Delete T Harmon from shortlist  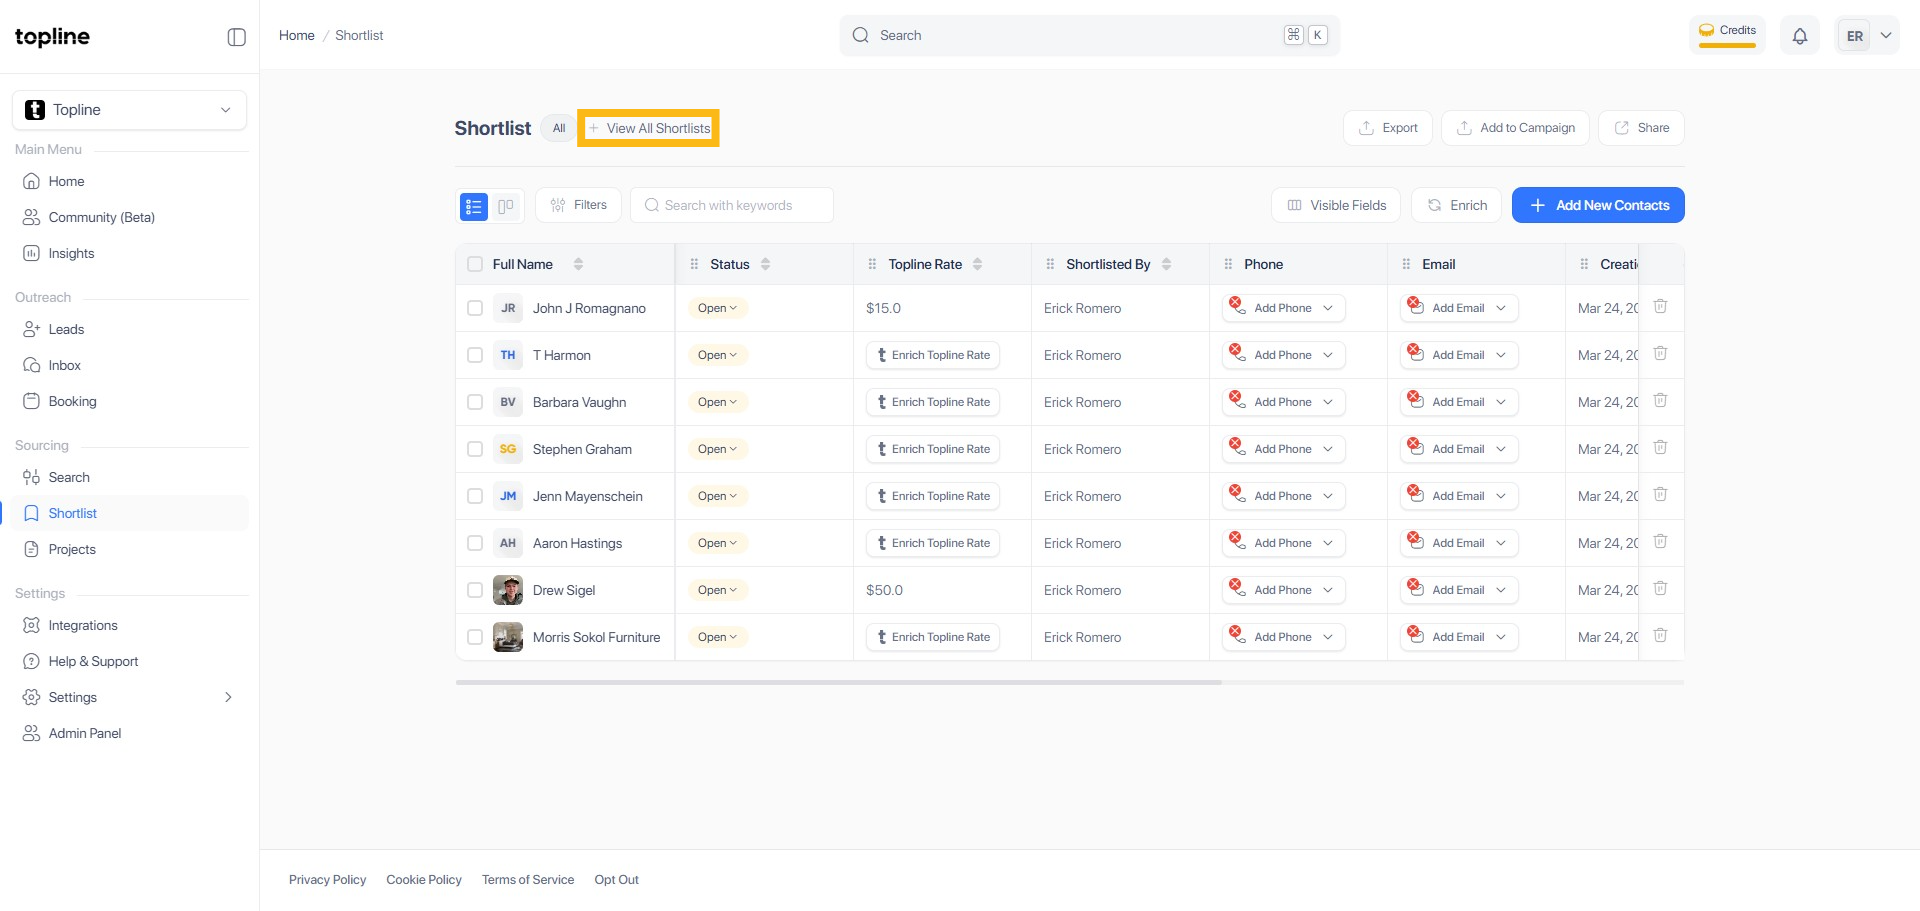(x=1660, y=353)
